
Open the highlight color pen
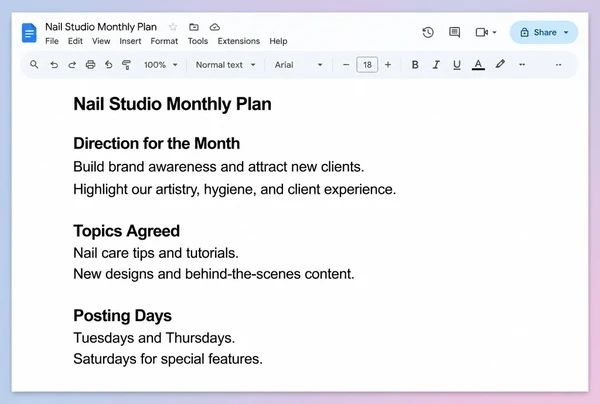(500, 64)
